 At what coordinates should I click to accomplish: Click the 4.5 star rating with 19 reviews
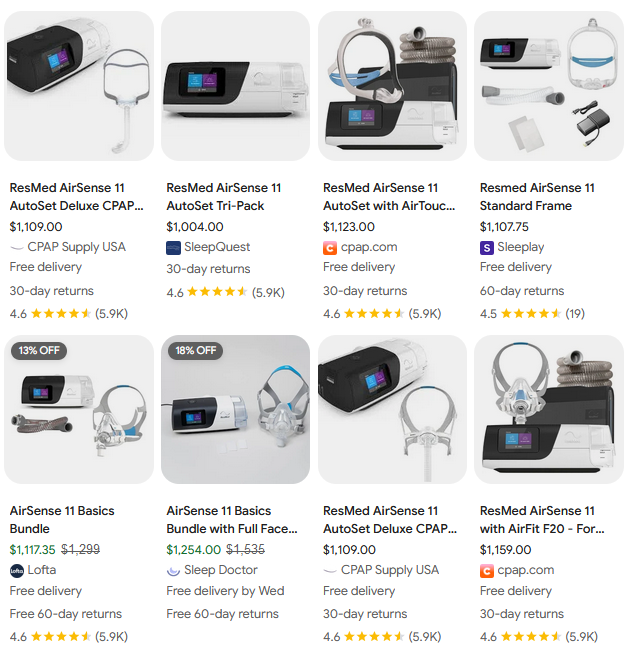click(x=532, y=314)
